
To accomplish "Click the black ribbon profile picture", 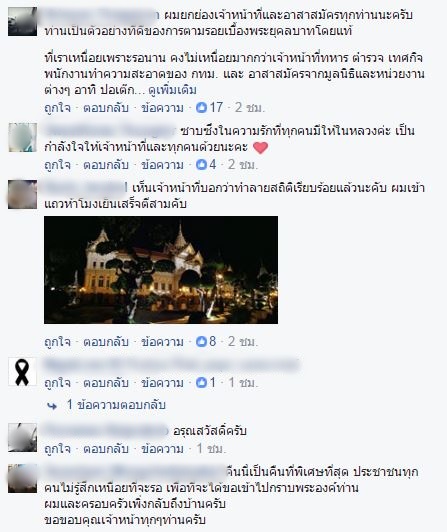I will pos(22,372).
